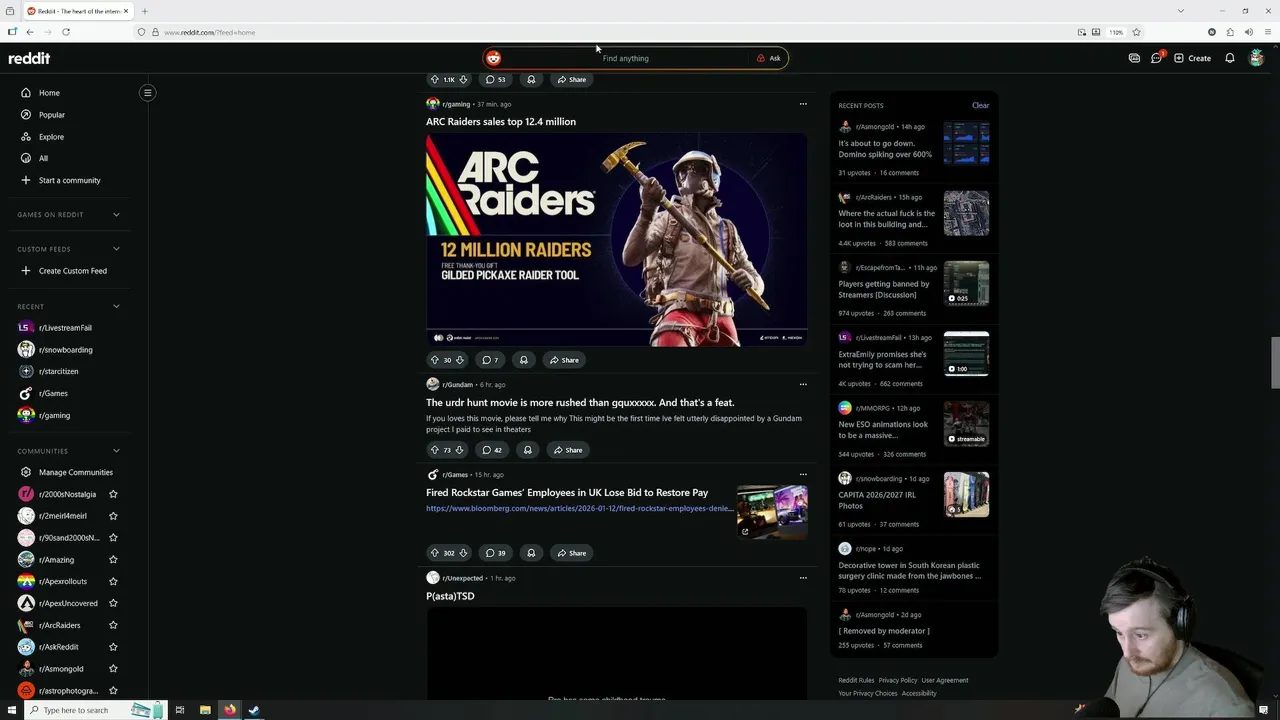Open File Explorer from taskbar
This screenshot has width=1280, height=720.
click(x=205, y=710)
